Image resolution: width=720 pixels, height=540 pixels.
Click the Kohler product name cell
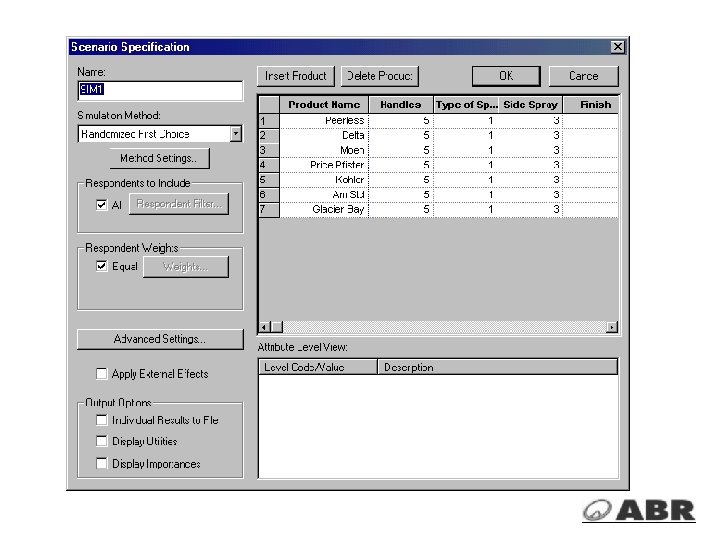click(x=324, y=180)
